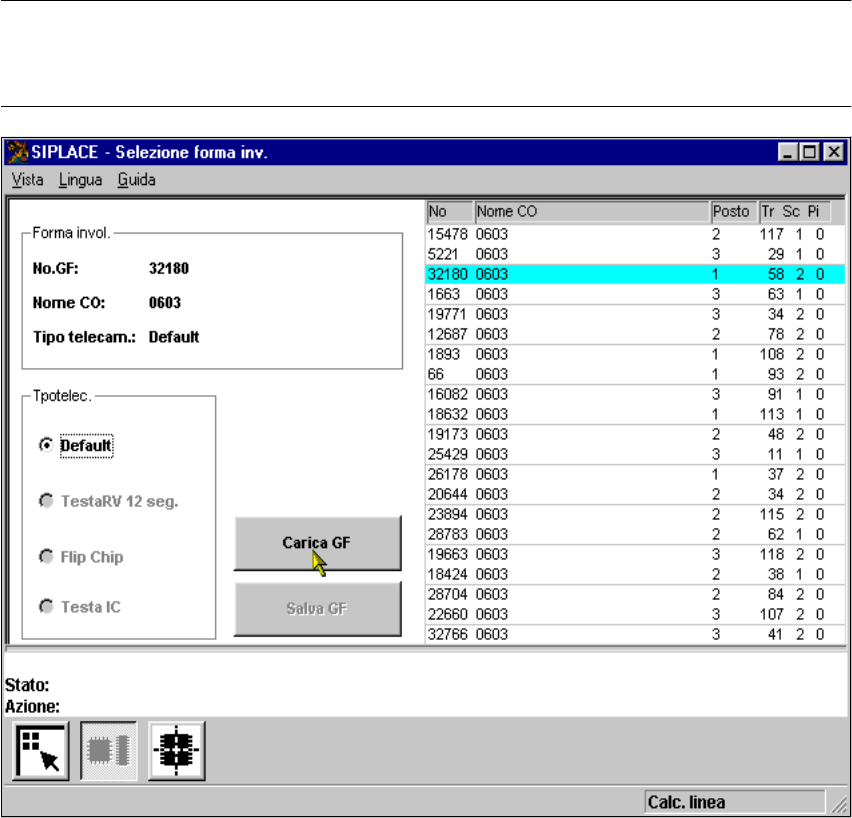Close the SIPLACE window

point(834,152)
